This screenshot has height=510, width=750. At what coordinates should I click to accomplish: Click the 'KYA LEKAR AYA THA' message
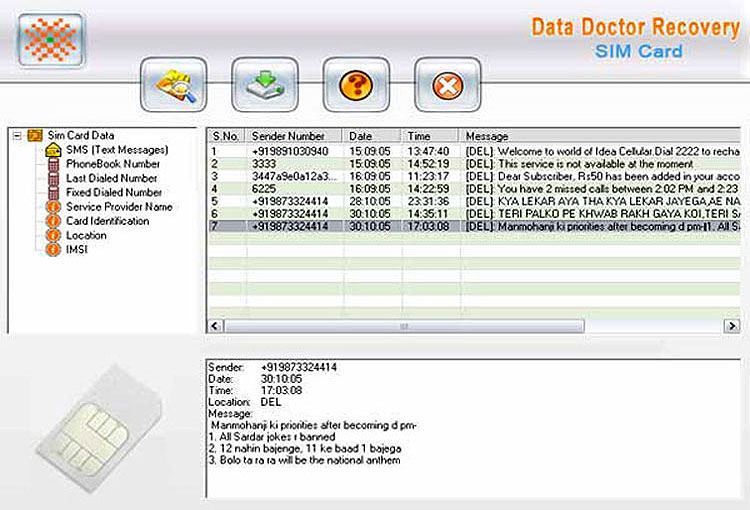point(603,201)
